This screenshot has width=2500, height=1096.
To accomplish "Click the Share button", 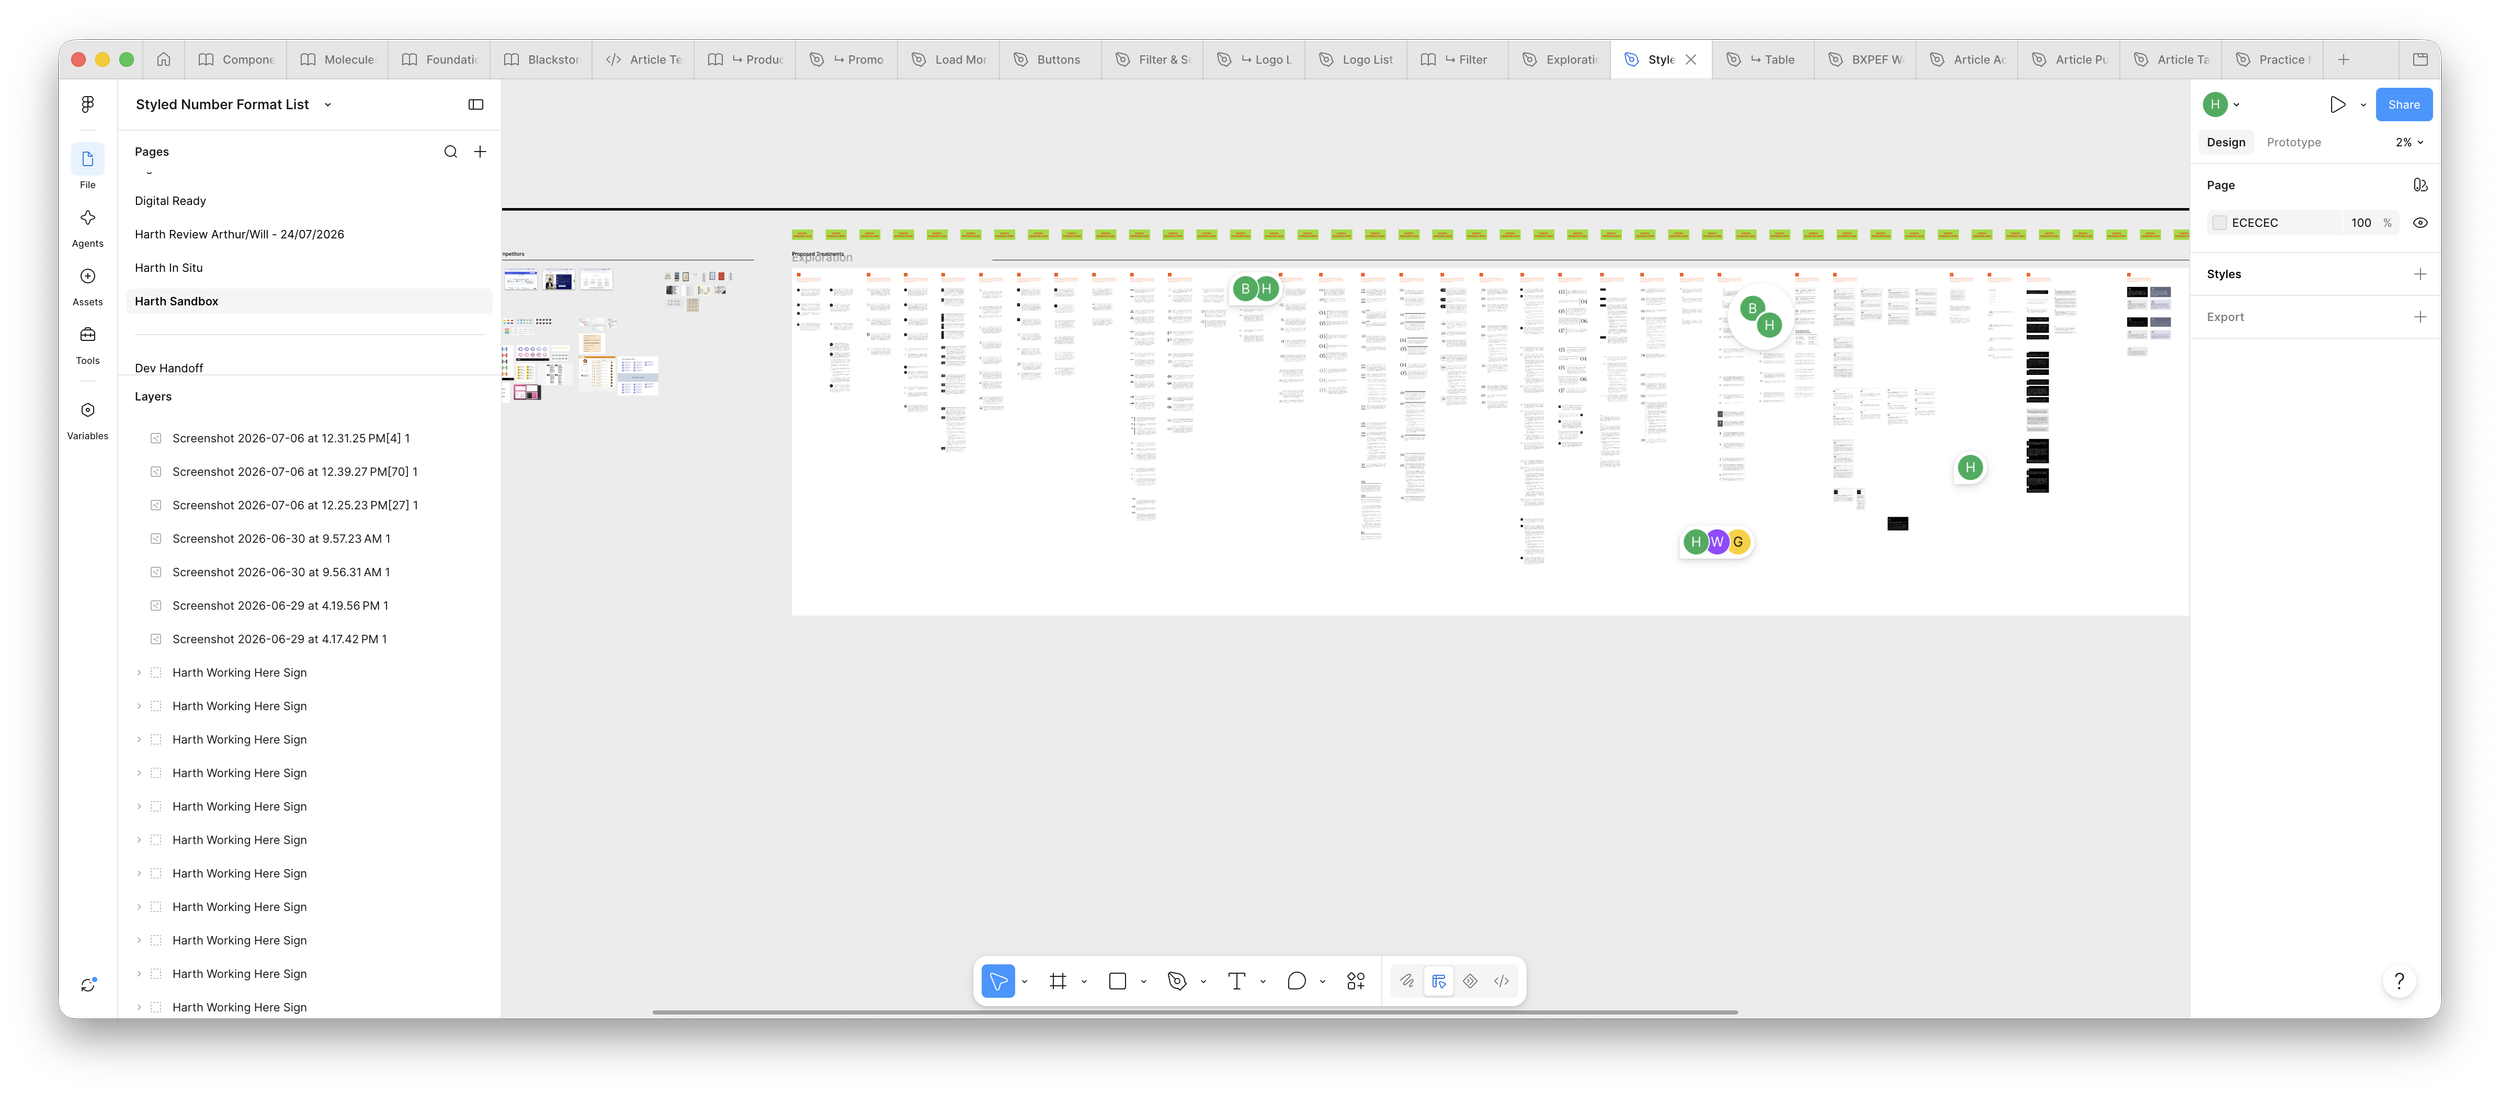I will click(x=2404, y=104).
